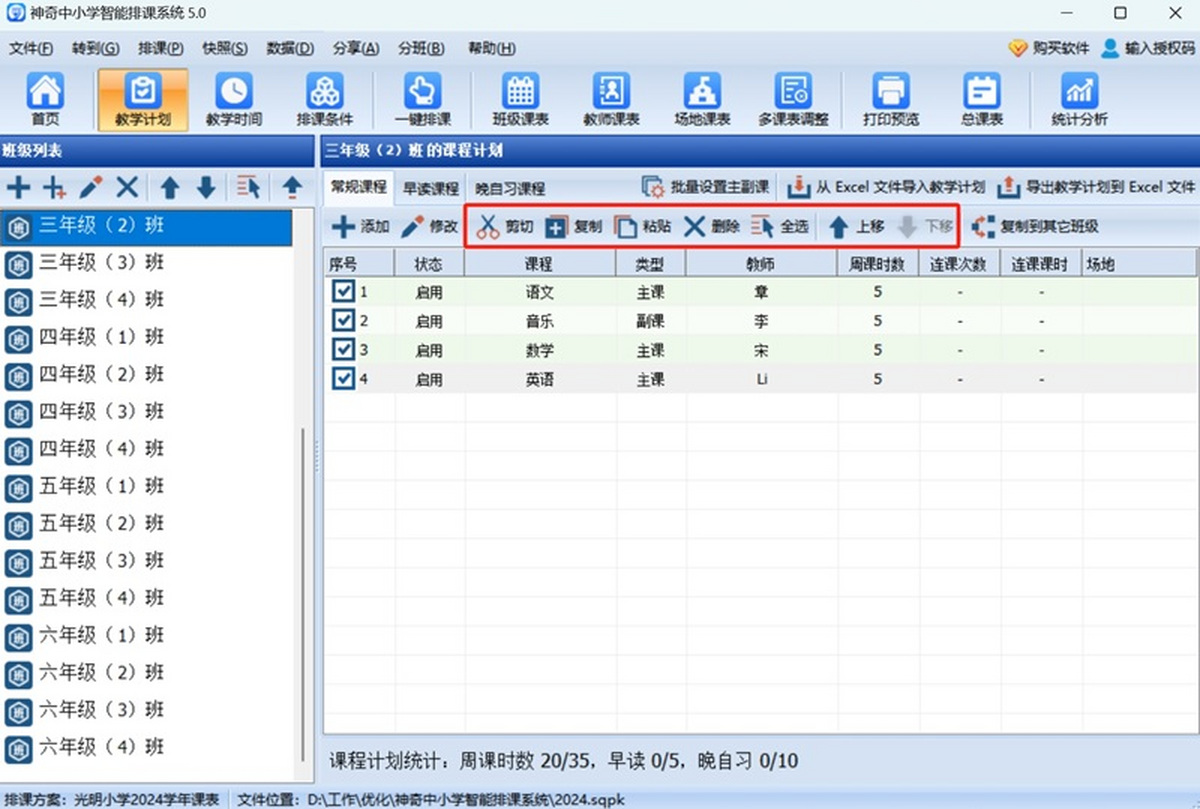Uncheck row 4 英语 checkbox
The width and height of the screenshot is (1200, 809).
pyautogui.click(x=343, y=379)
